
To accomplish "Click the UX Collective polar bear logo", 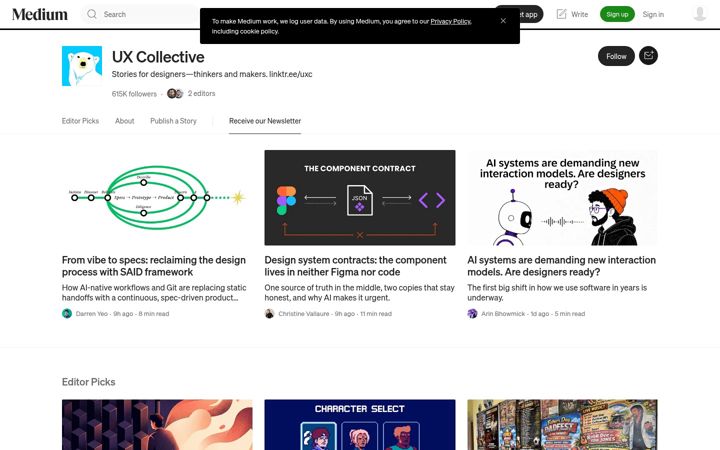I will pos(82,66).
